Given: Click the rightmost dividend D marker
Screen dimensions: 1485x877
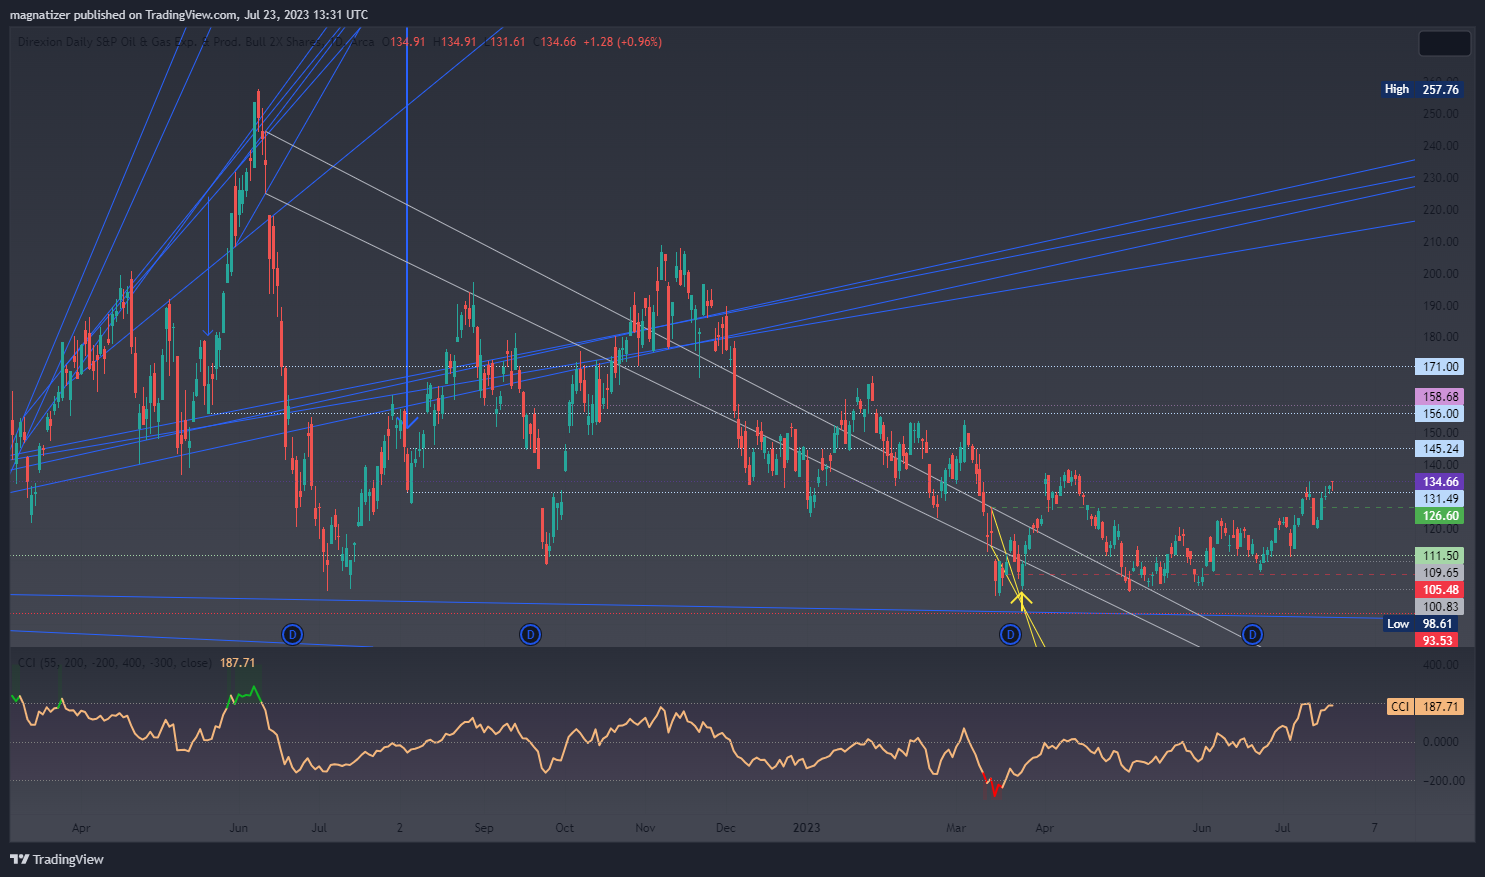Looking at the screenshot, I should 1252,634.
